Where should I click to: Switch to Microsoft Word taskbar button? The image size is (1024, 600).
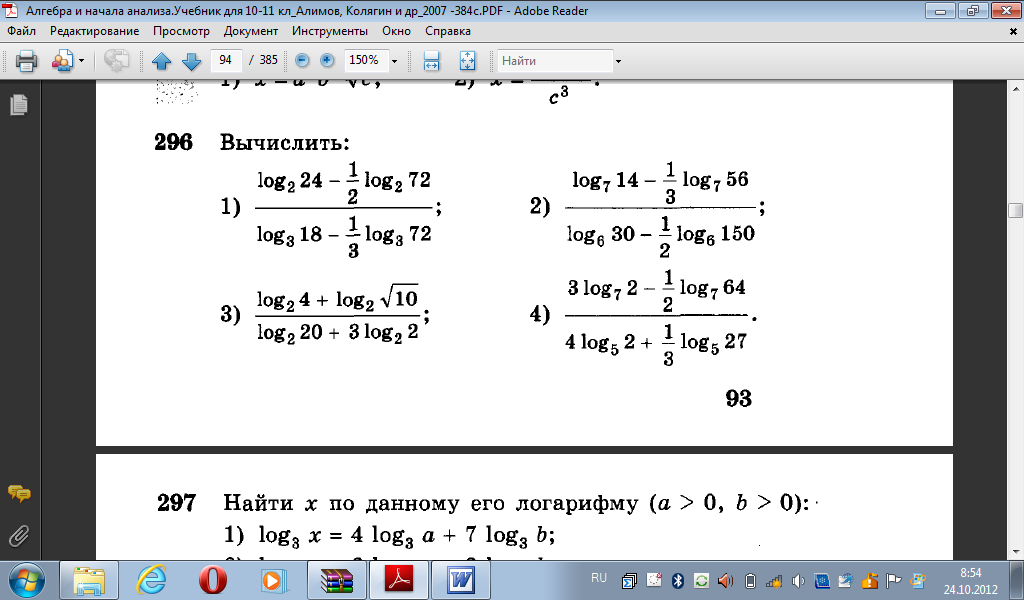coord(460,580)
